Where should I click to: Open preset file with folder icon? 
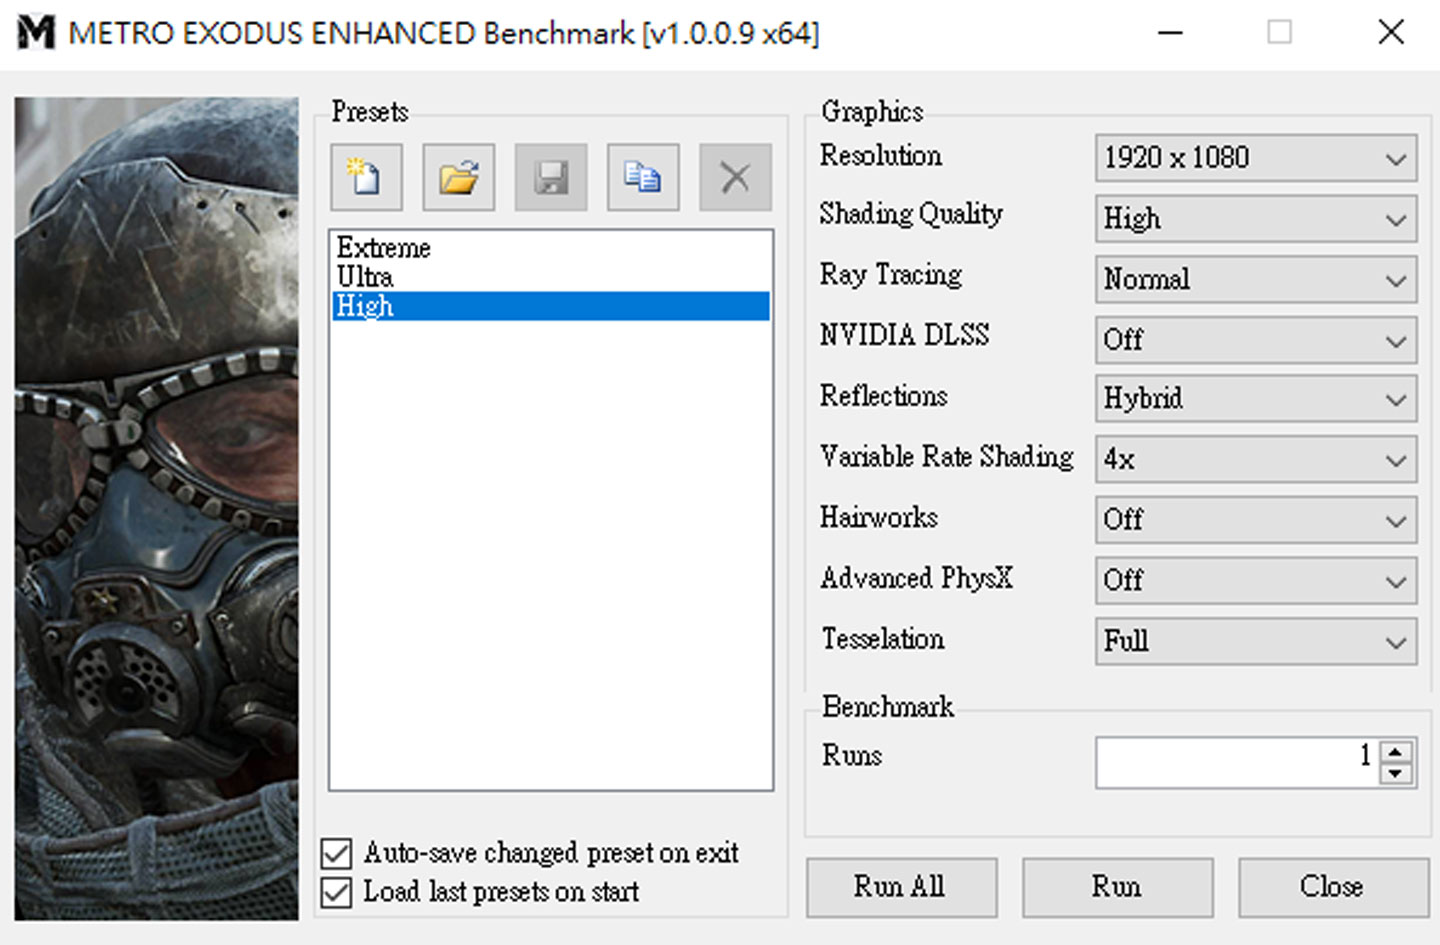[458, 178]
